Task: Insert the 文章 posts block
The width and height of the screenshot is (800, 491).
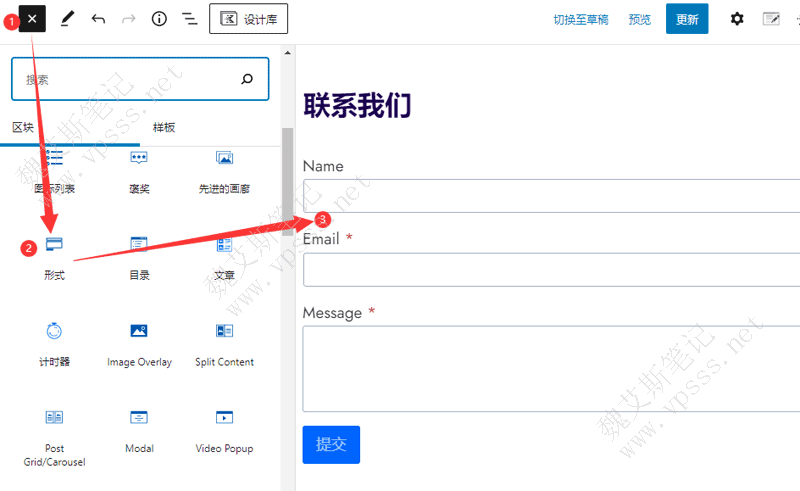Action: (224, 258)
